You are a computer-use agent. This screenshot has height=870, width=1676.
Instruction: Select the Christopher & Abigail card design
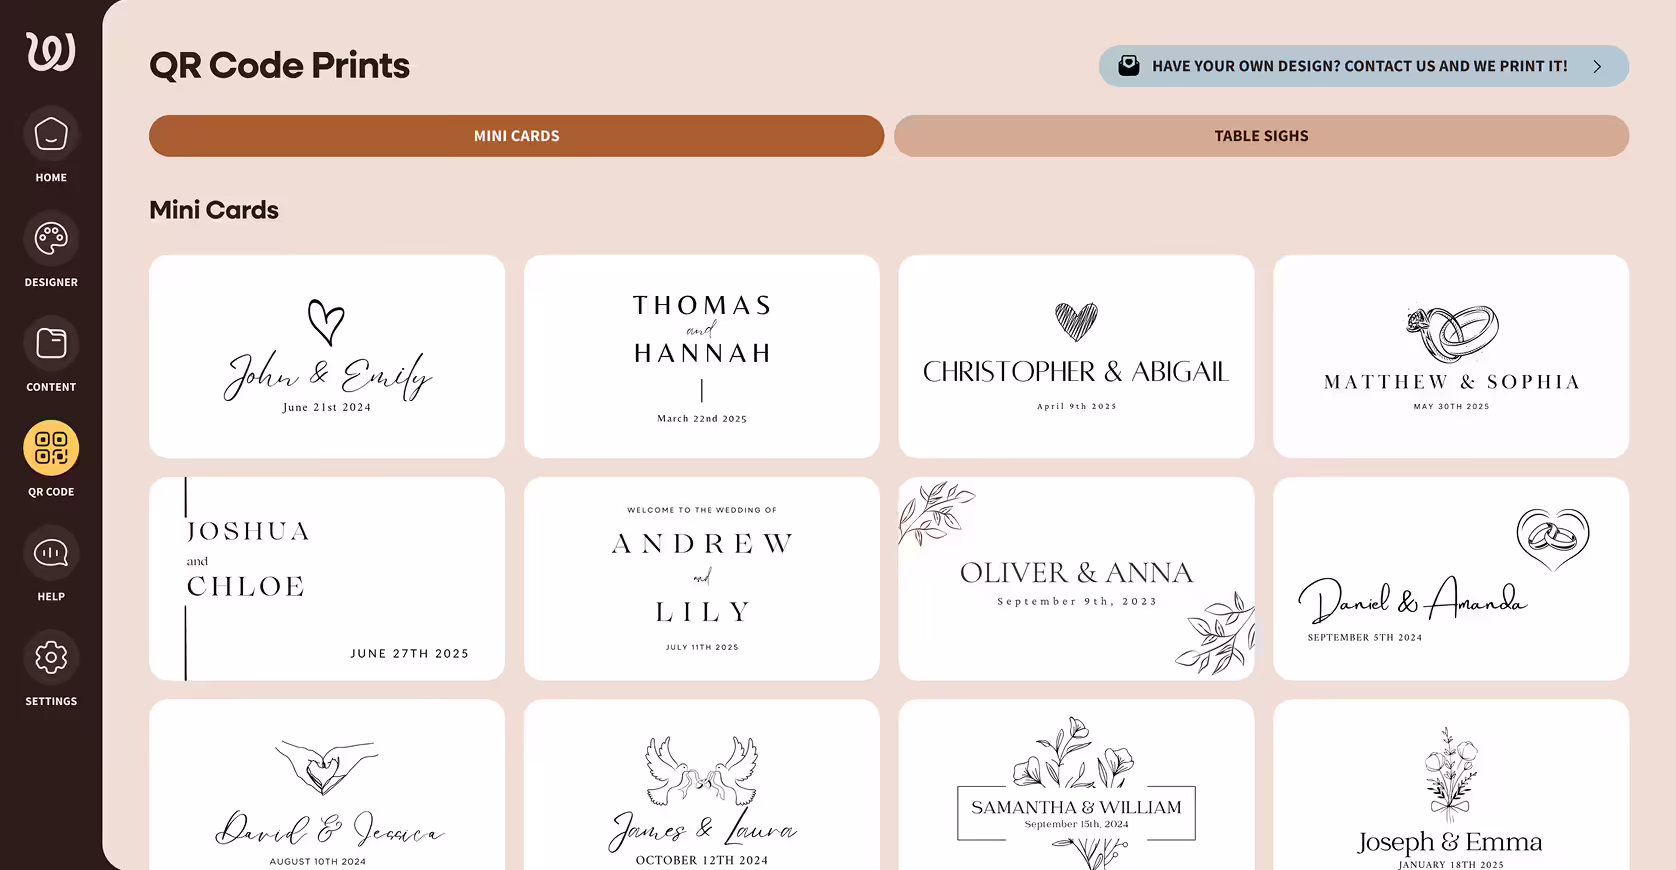[1076, 357]
